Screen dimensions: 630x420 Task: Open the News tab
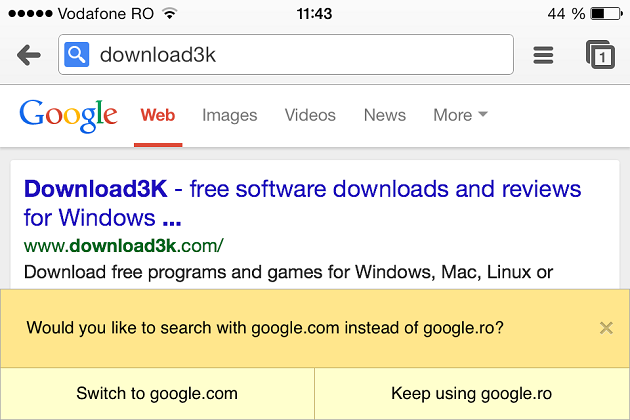[384, 115]
